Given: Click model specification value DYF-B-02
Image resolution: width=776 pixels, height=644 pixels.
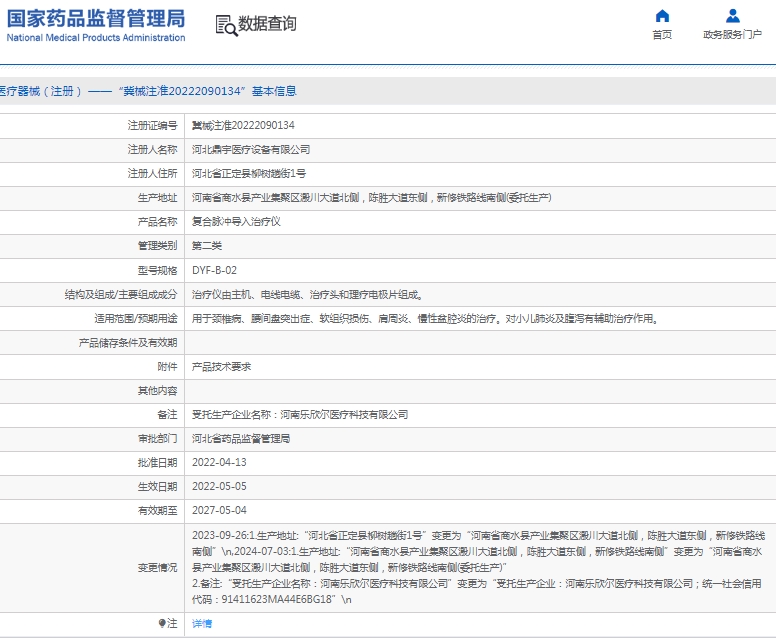Looking at the screenshot, I should point(214,270).
